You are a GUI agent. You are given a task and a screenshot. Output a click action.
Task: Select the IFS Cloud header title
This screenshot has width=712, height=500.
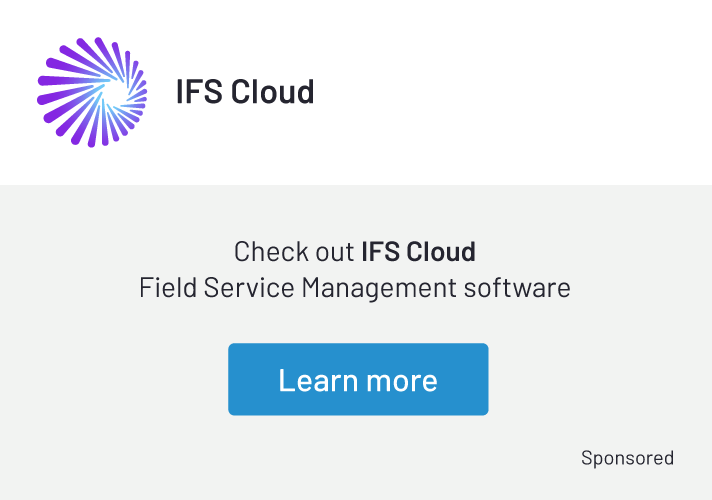(x=245, y=92)
